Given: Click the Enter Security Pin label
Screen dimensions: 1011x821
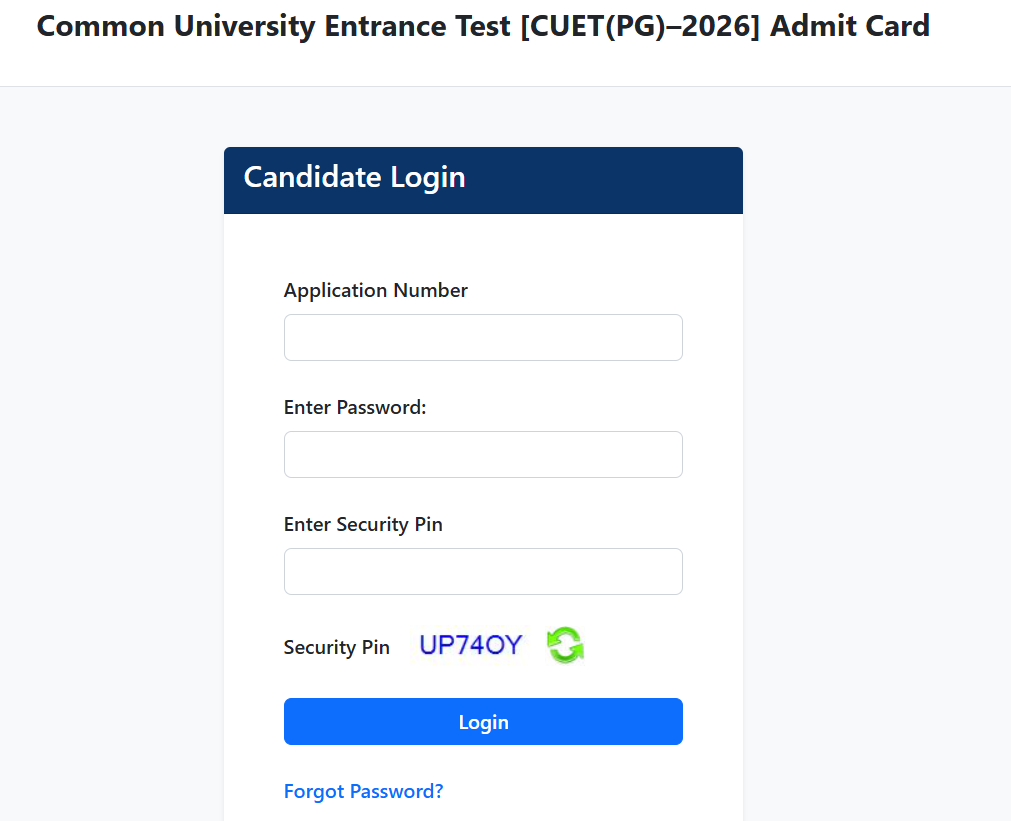Looking at the screenshot, I should [x=362, y=524].
